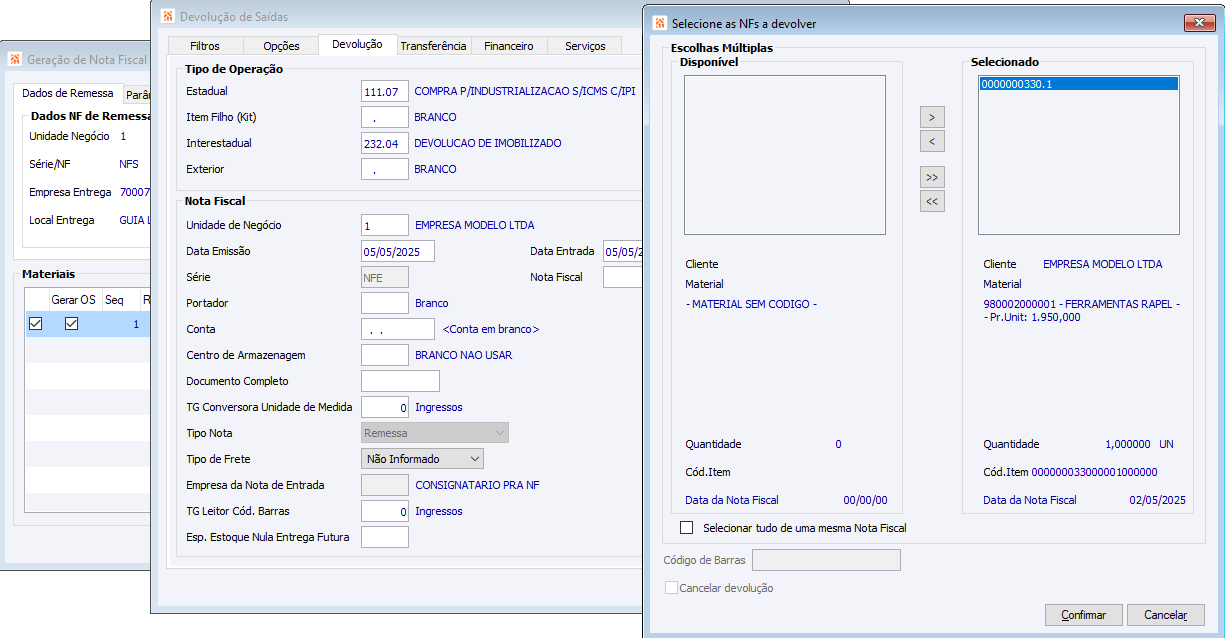Open the Filtros tab
Viewport: 1225px width, 638px height.
(x=203, y=46)
